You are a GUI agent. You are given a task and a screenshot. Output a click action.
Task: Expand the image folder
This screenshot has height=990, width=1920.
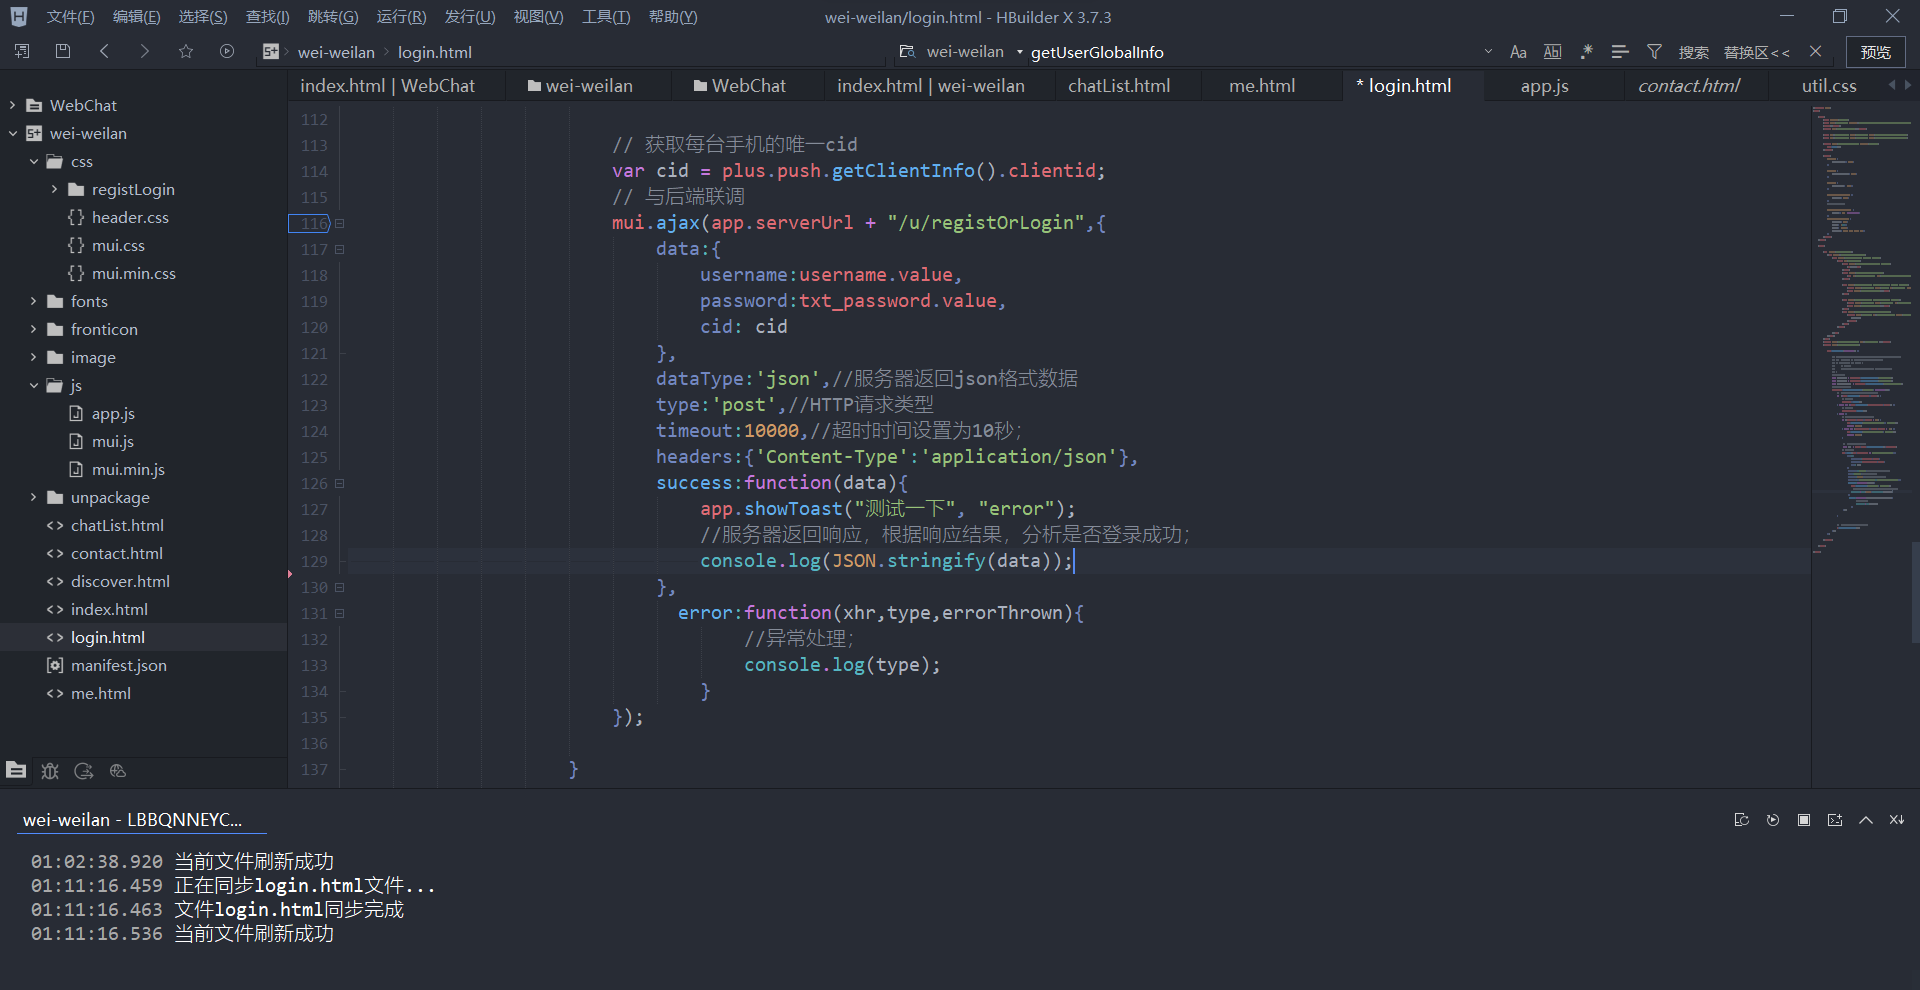click(x=34, y=357)
